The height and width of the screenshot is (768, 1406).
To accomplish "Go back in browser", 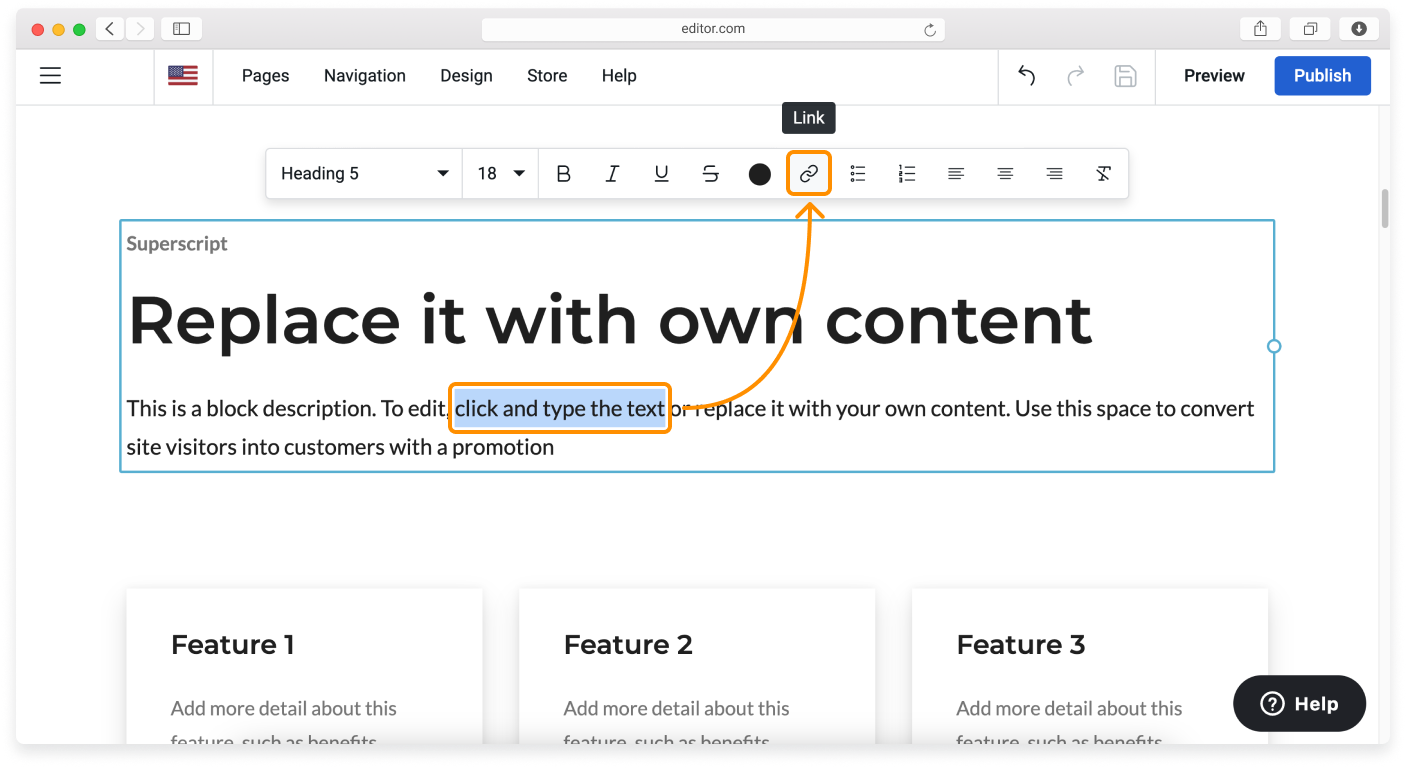I will (x=110, y=29).
